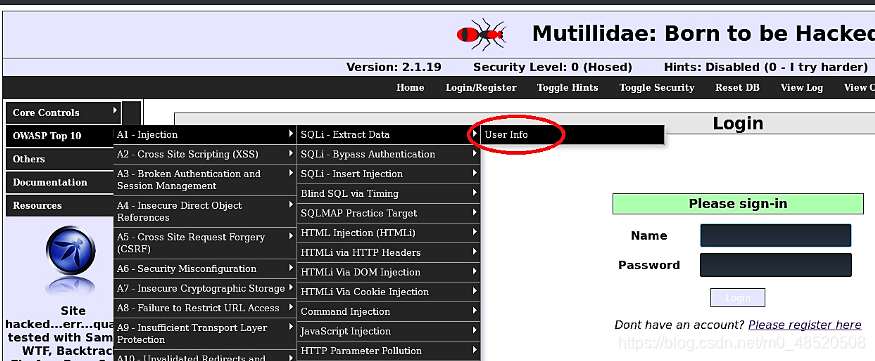The image size is (875, 361).
Task: Follow the Please register here link
Action: [x=805, y=324]
